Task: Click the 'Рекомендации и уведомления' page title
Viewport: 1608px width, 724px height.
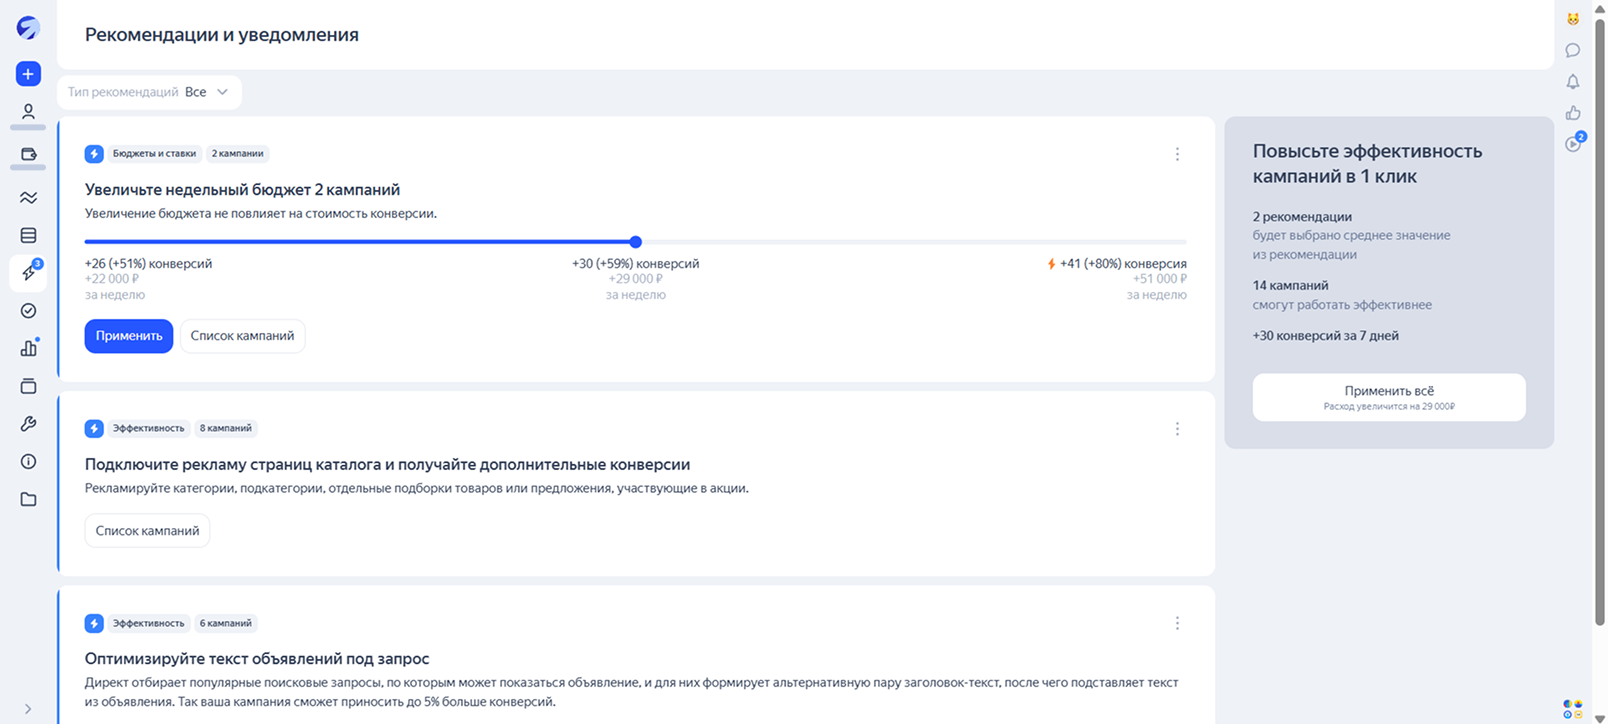Action: click(x=222, y=35)
